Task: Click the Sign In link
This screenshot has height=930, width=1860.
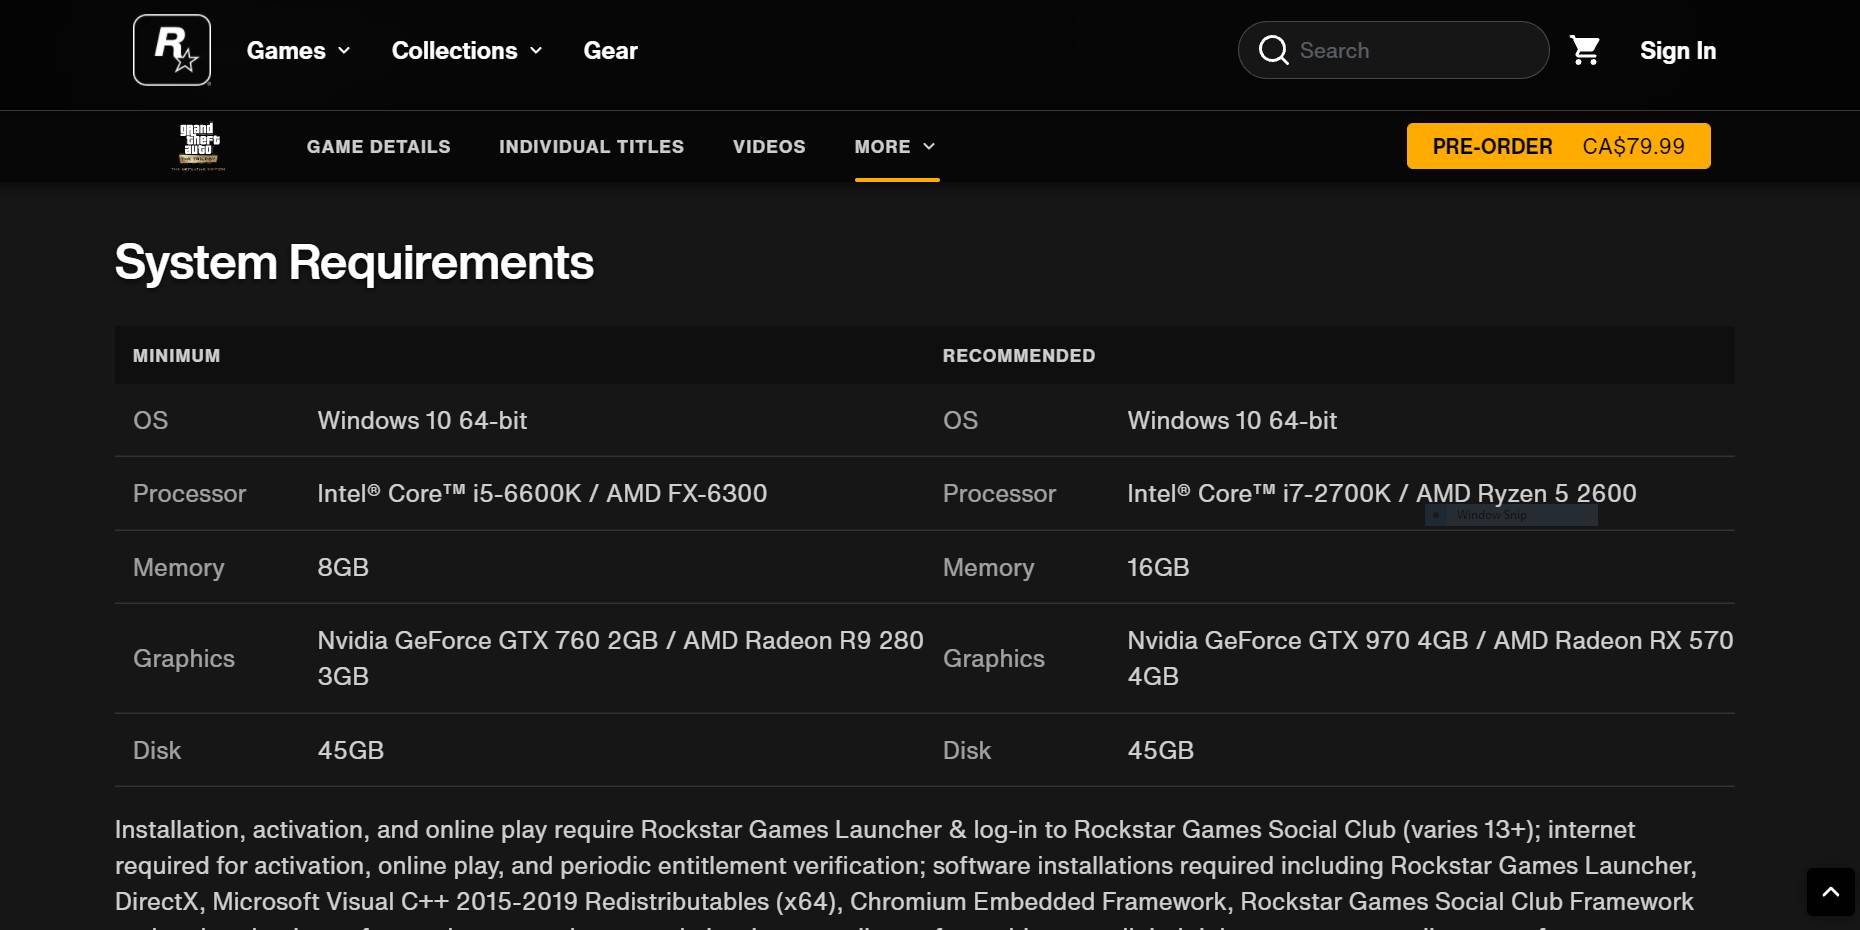Action: pos(1677,50)
